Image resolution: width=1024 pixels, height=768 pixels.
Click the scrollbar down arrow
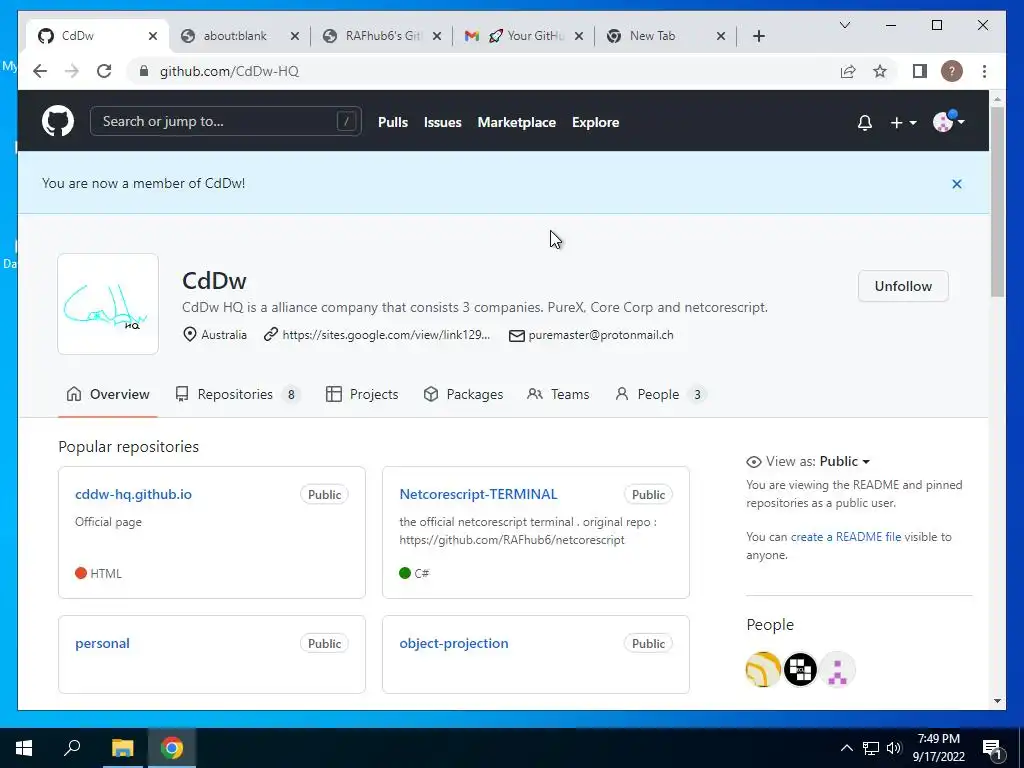point(997,701)
